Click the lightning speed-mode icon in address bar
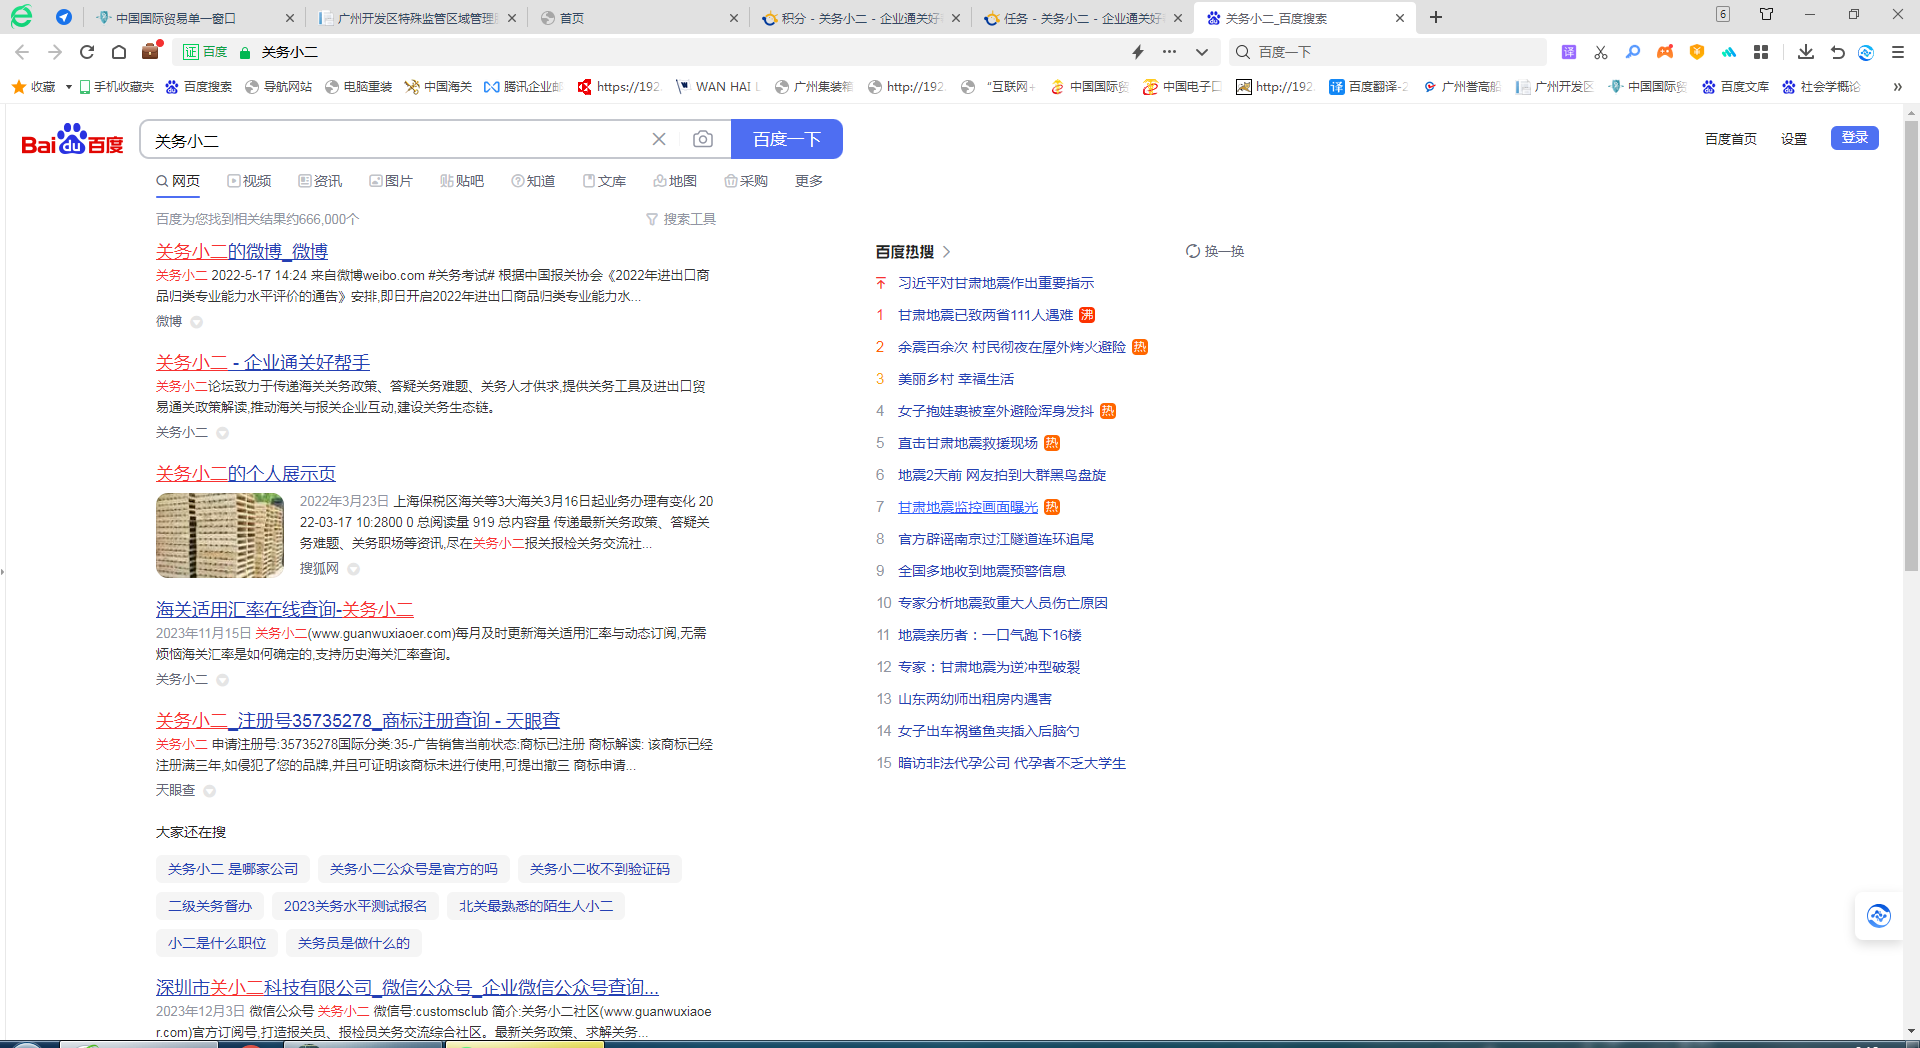Viewport: 1920px width, 1048px height. [x=1138, y=52]
